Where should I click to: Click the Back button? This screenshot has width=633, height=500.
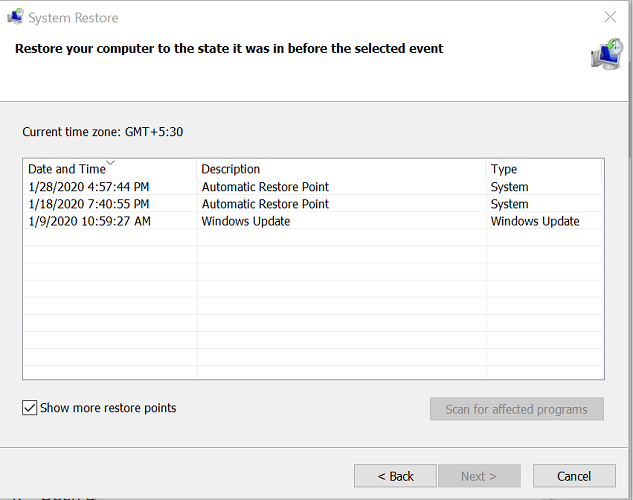point(395,476)
